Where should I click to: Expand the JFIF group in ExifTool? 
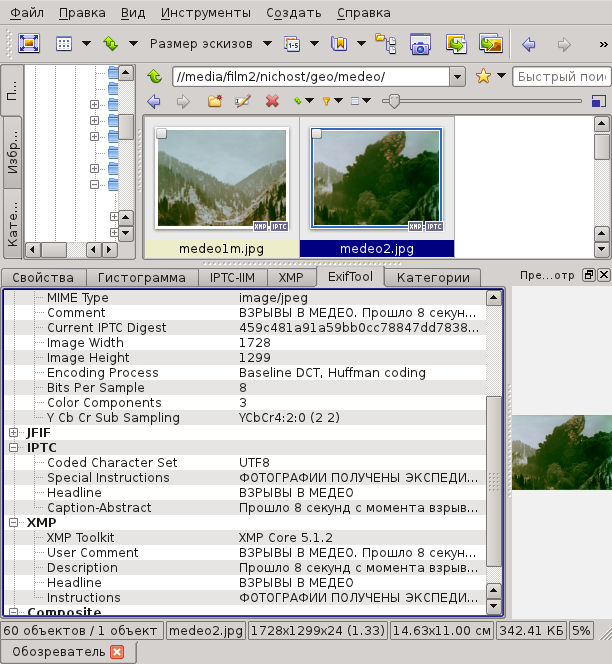pos(14,432)
